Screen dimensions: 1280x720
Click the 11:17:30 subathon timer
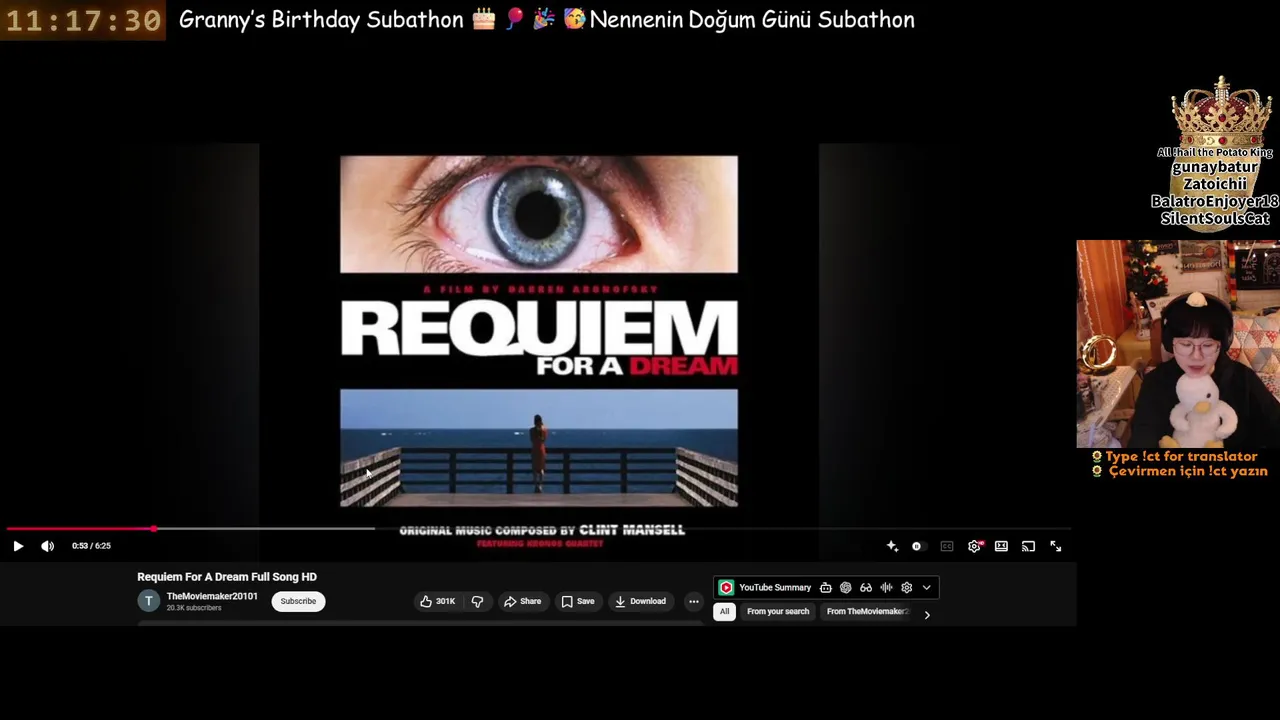click(x=83, y=20)
